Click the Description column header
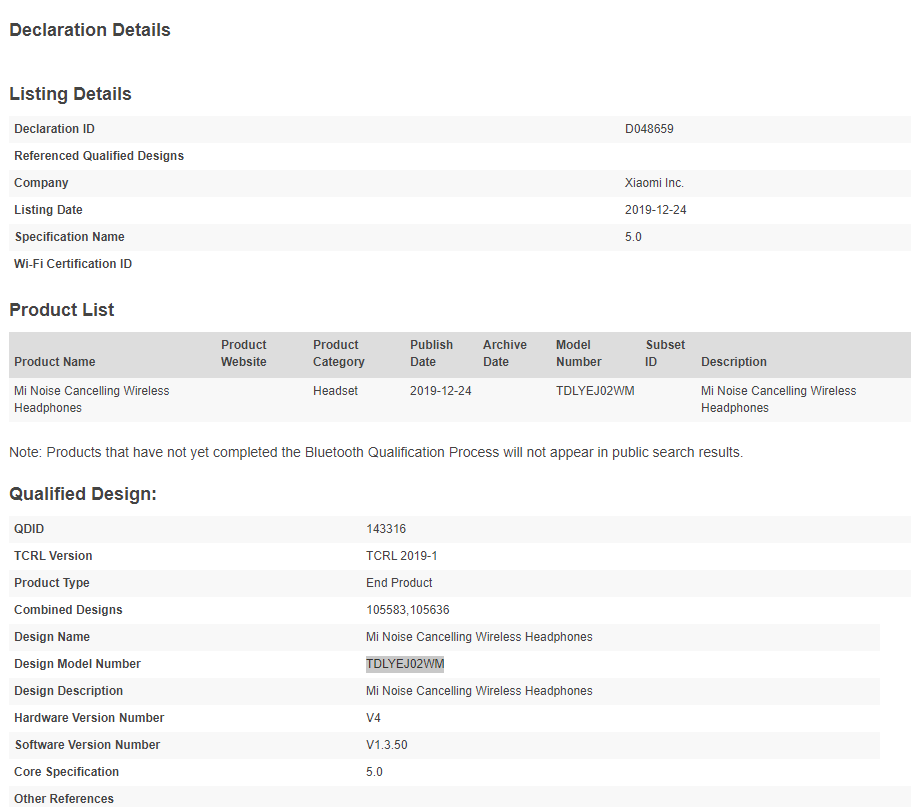The image size is (922, 807). click(734, 362)
